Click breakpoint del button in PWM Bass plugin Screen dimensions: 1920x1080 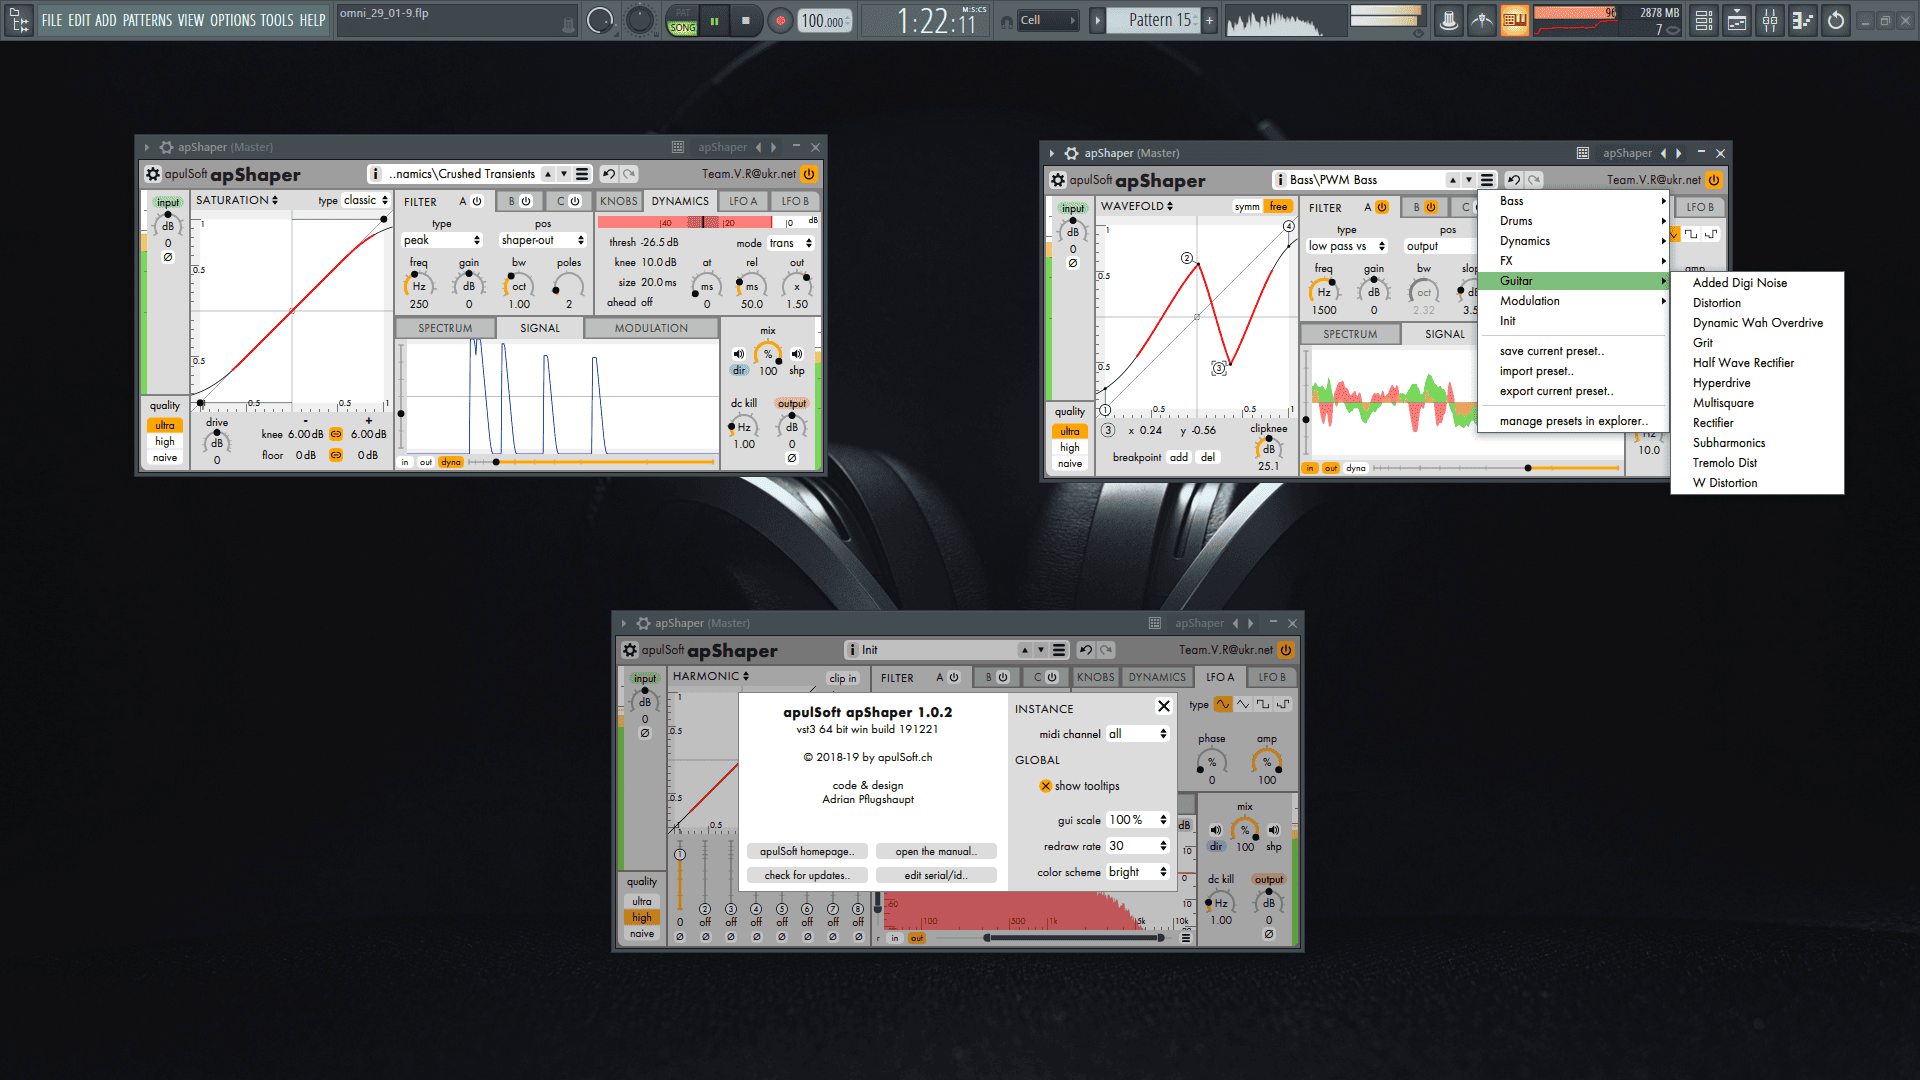(x=1208, y=457)
